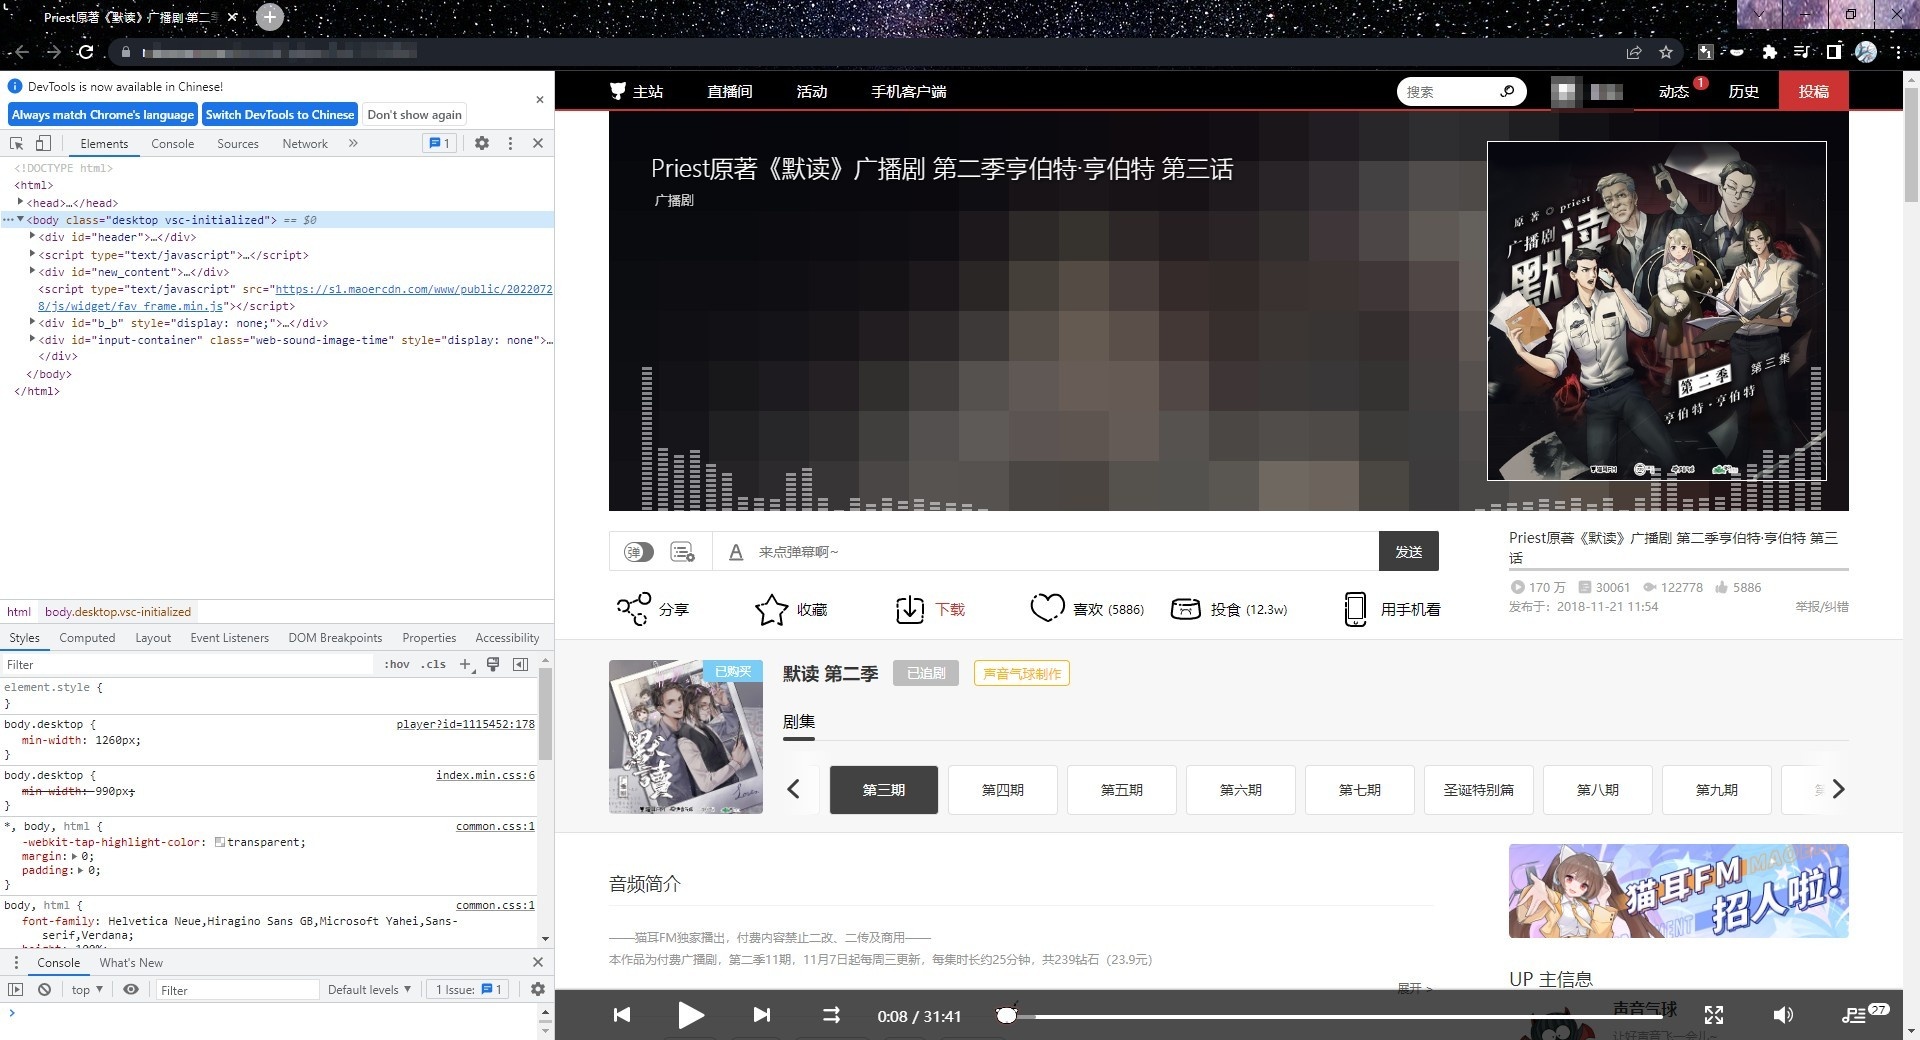Toggle rendering emulations paintbrush icon

coord(493,664)
